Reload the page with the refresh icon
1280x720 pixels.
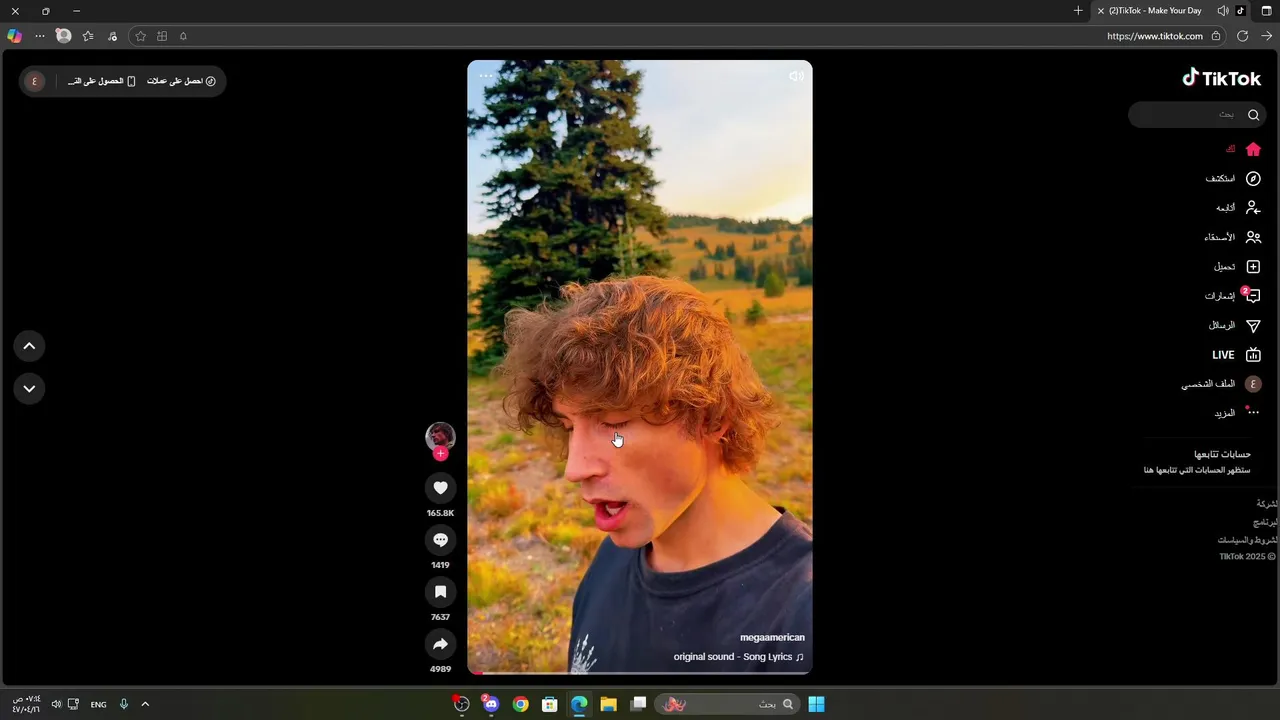[x=1242, y=36]
